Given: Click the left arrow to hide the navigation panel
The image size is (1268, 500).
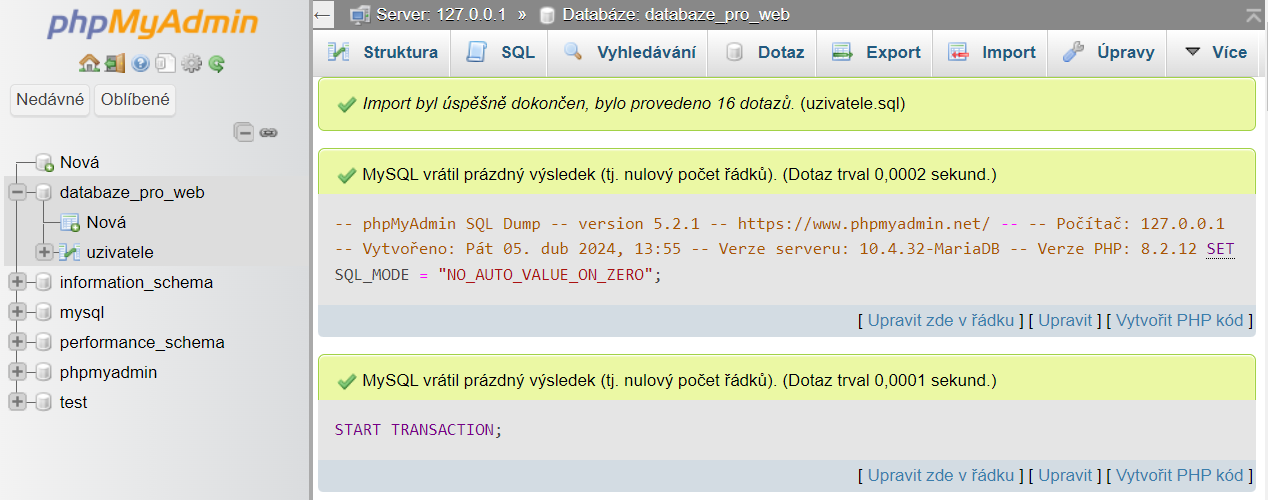Looking at the screenshot, I should pyautogui.click(x=322, y=15).
